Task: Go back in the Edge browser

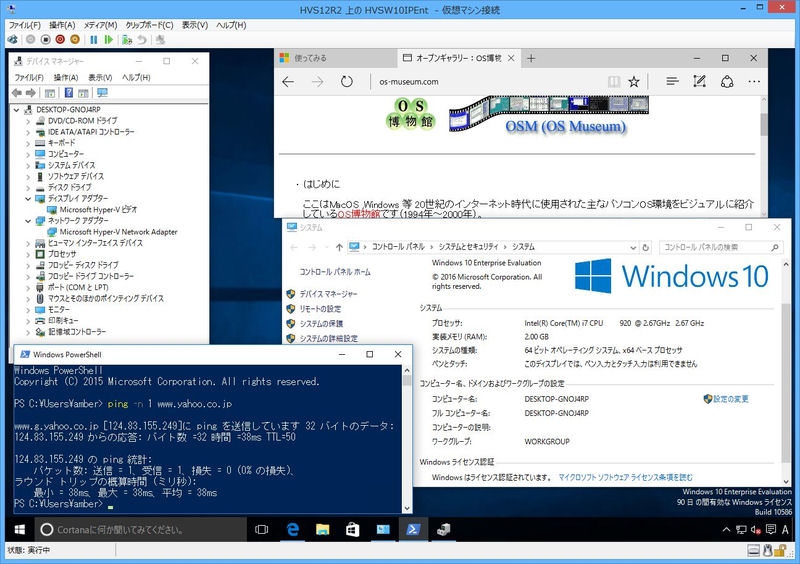Action: [288, 82]
